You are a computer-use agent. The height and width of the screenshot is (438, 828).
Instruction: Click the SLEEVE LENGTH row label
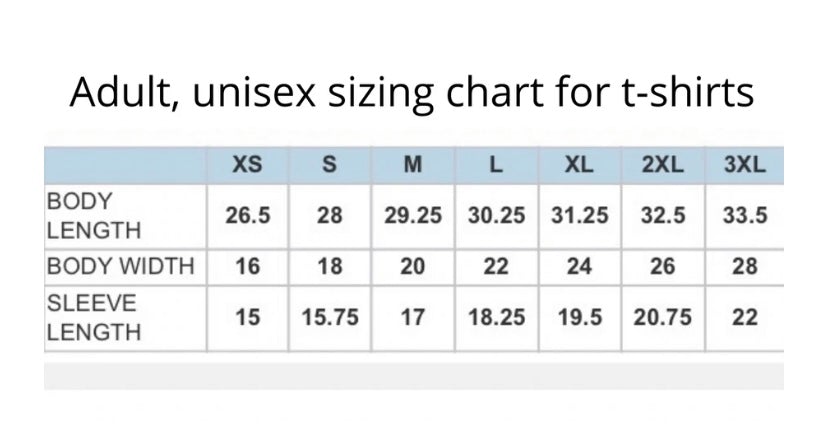click(94, 318)
